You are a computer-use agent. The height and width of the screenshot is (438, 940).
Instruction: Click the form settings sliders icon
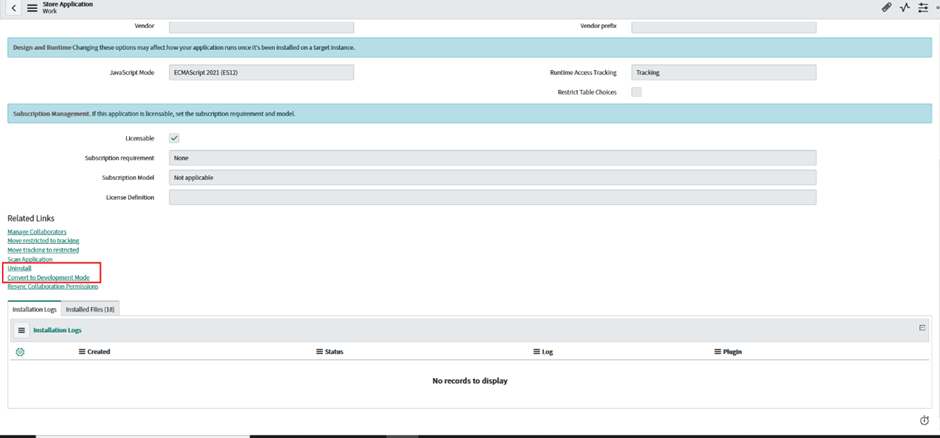(923, 8)
